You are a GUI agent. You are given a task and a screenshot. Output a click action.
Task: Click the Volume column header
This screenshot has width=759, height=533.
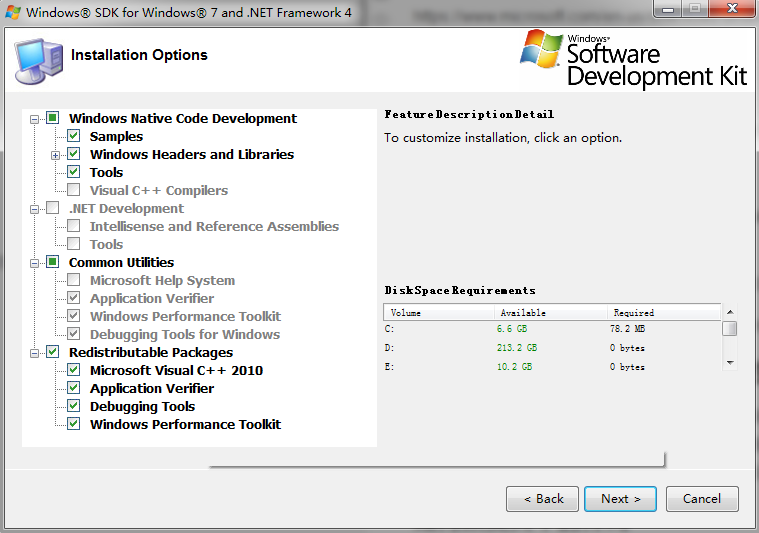pos(439,313)
